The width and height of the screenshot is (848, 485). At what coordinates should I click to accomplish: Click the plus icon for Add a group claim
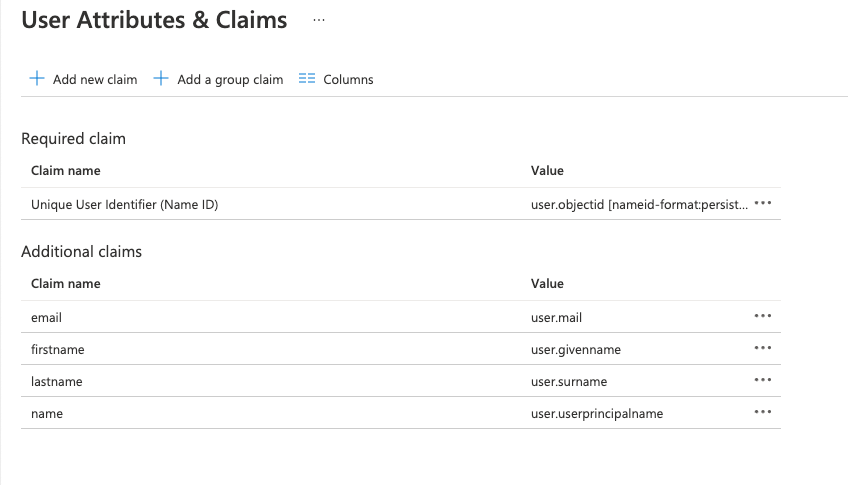pos(161,79)
